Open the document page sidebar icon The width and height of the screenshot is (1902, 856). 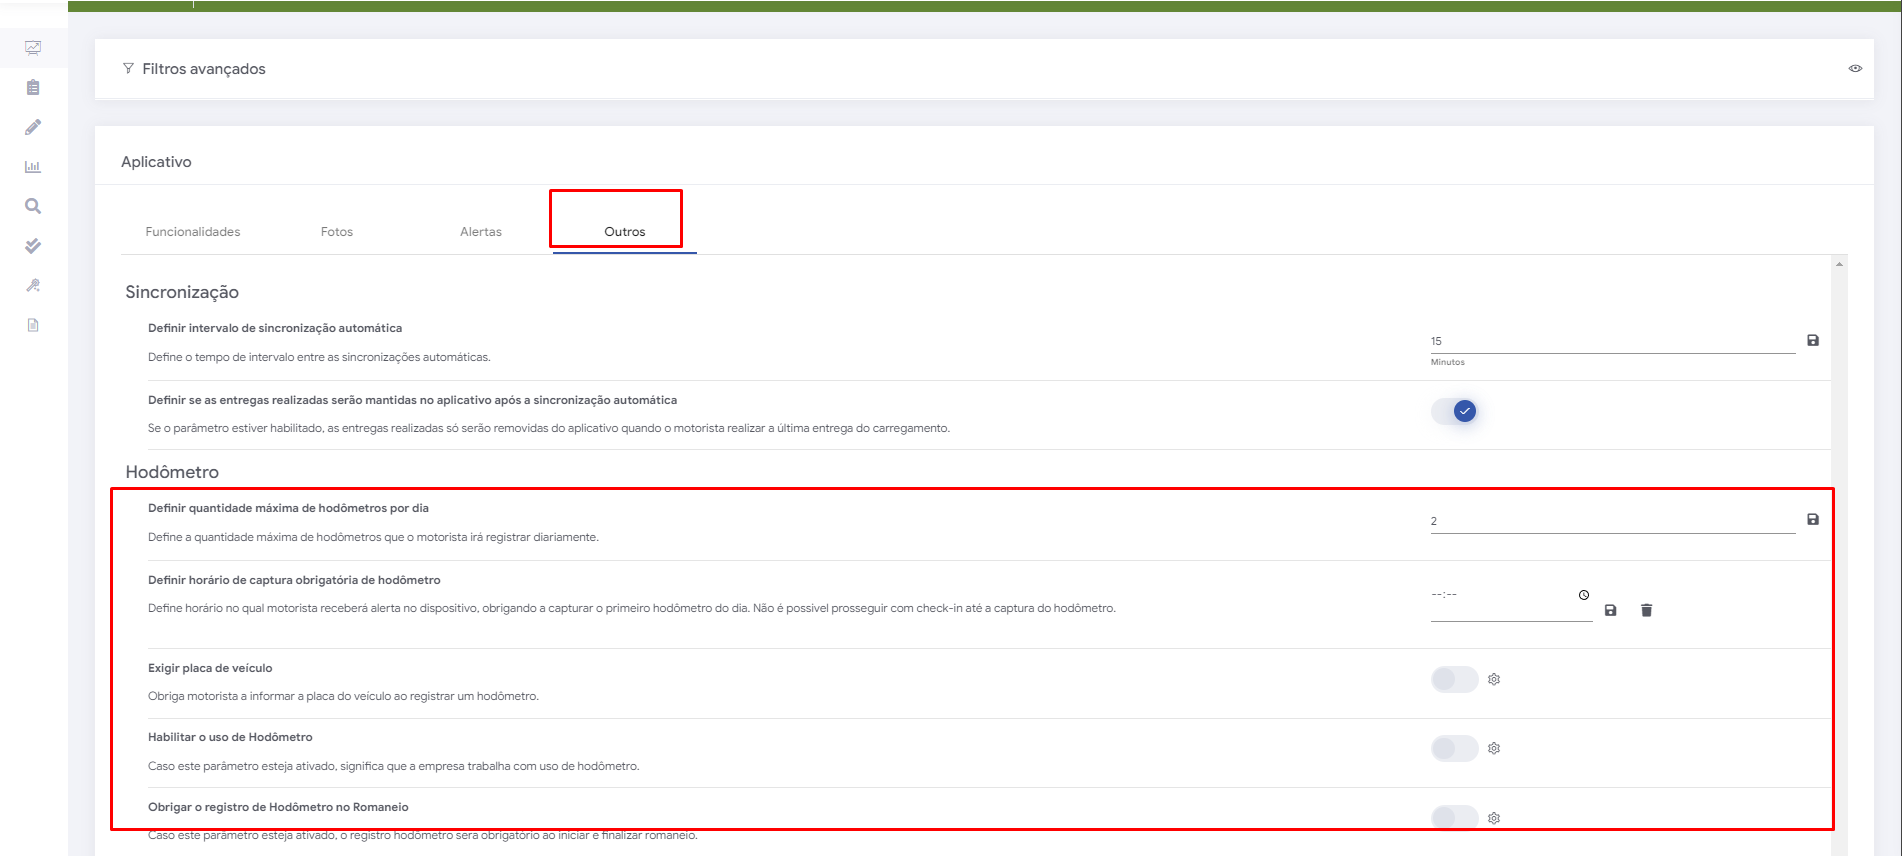pos(33,325)
